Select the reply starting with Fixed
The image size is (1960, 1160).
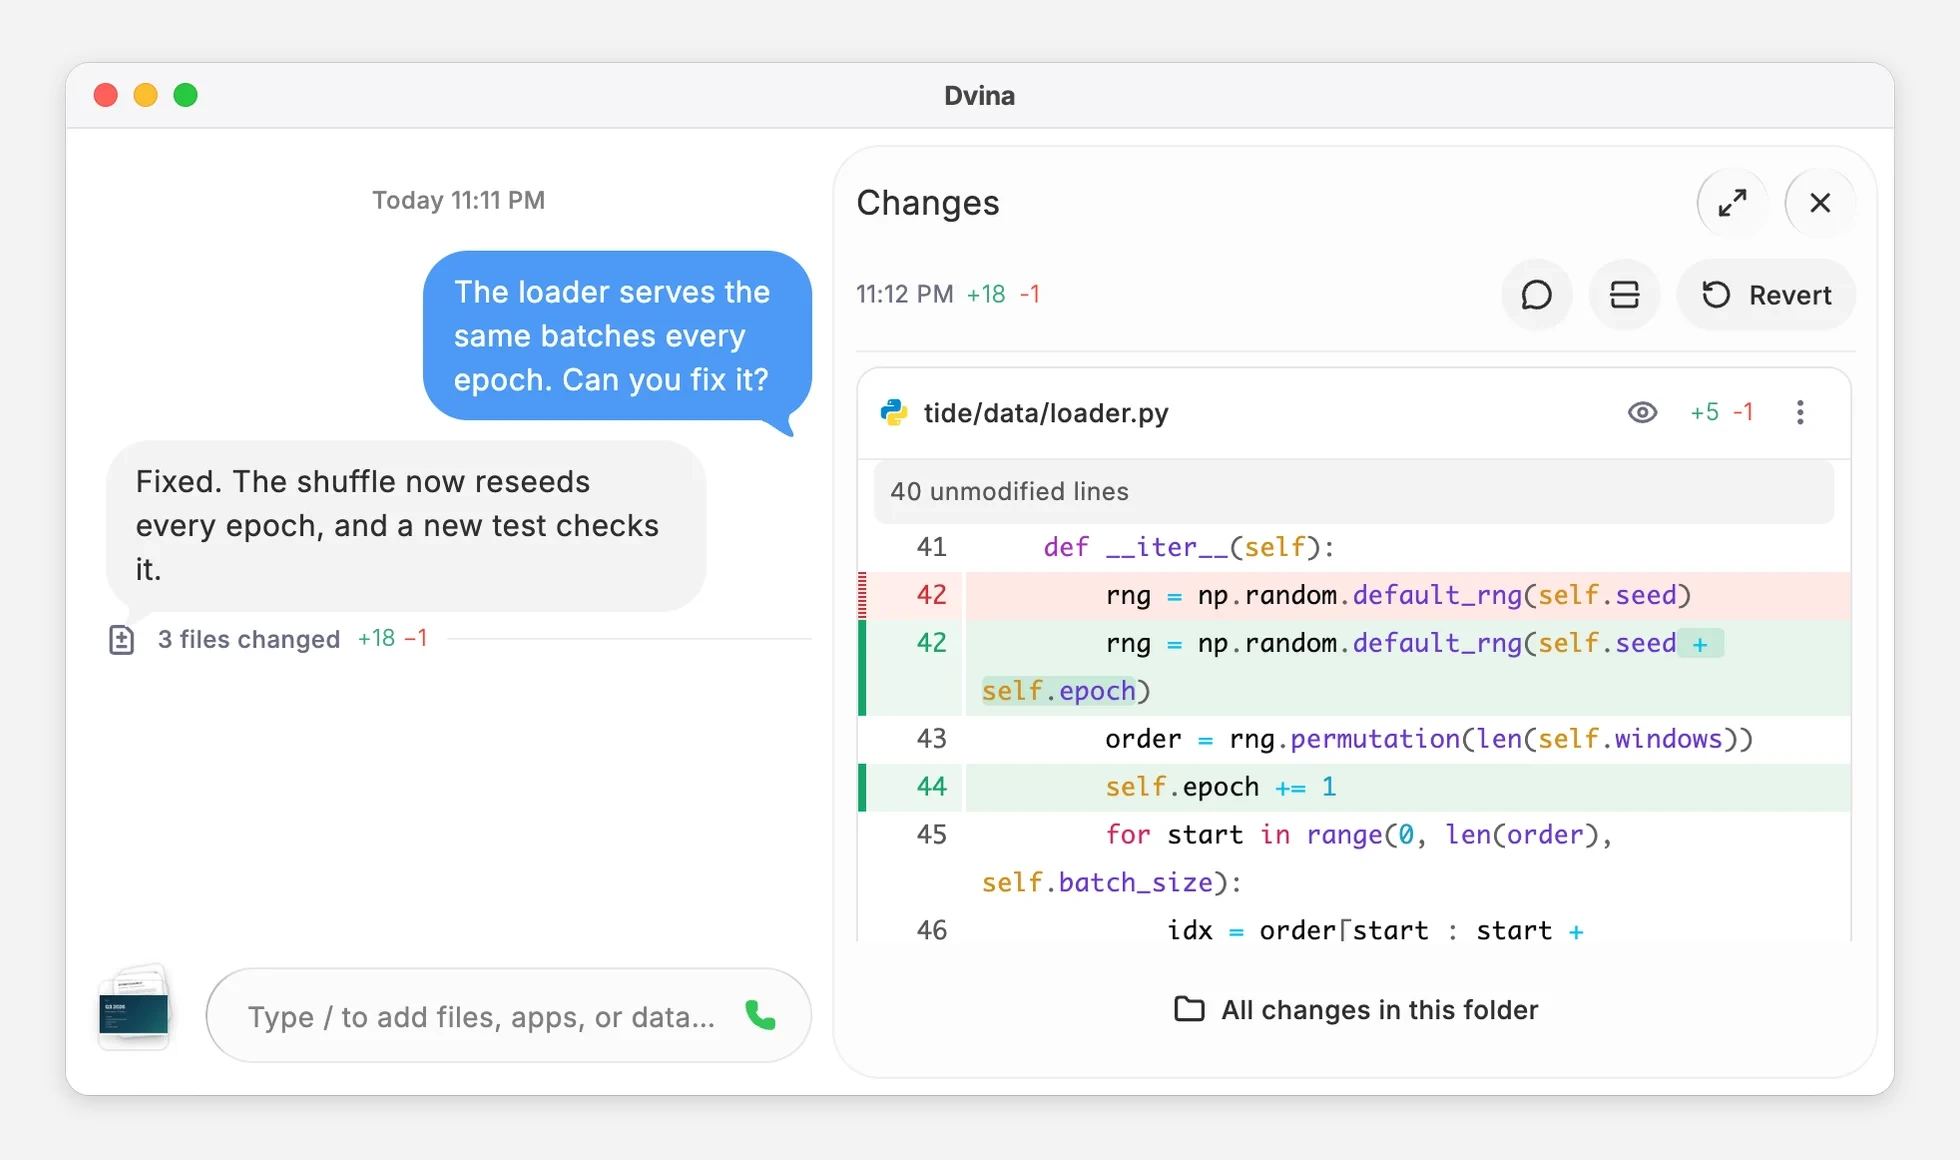click(406, 526)
